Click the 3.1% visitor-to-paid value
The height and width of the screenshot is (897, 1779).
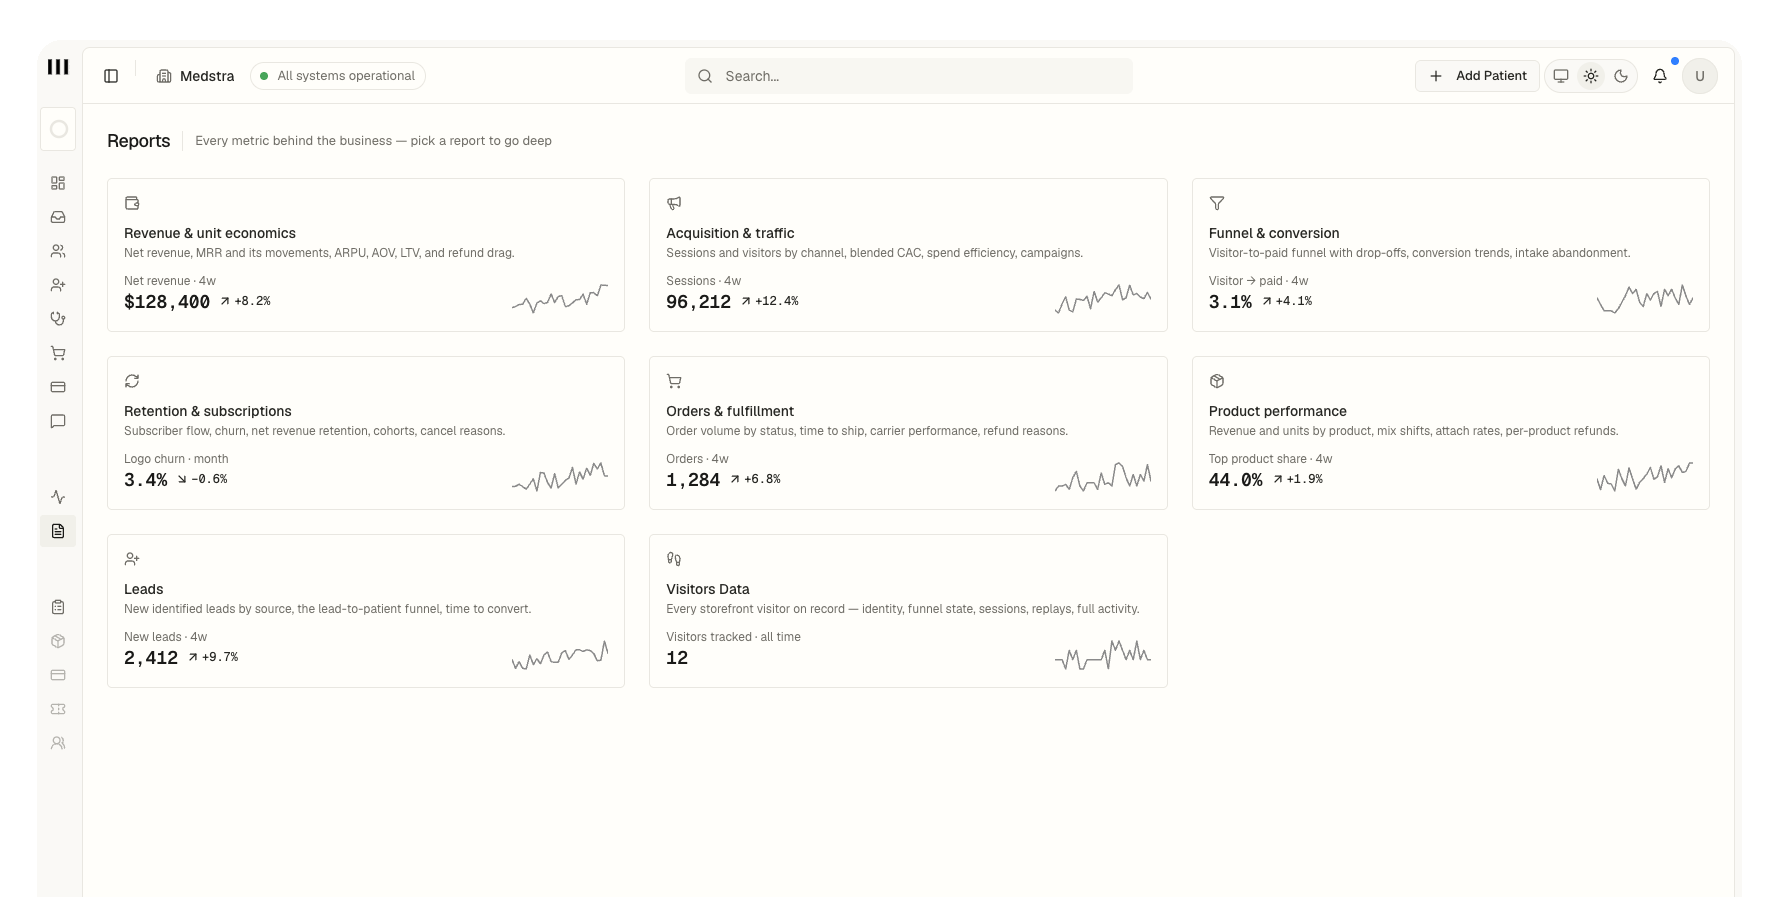1230,302
